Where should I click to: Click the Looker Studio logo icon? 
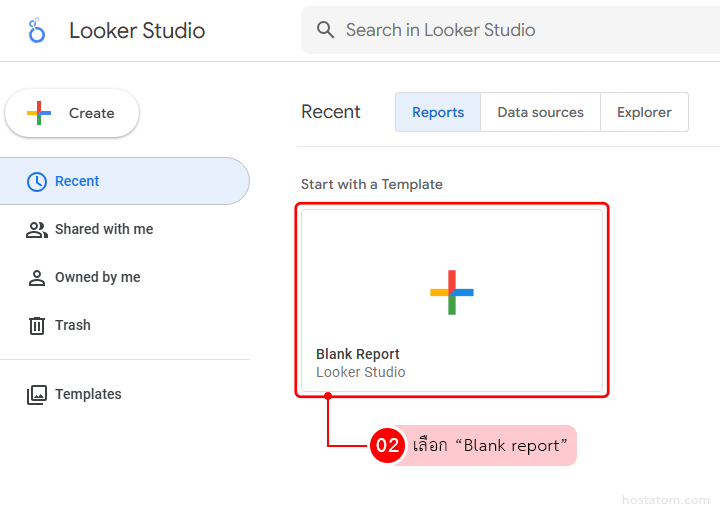tap(37, 31)
